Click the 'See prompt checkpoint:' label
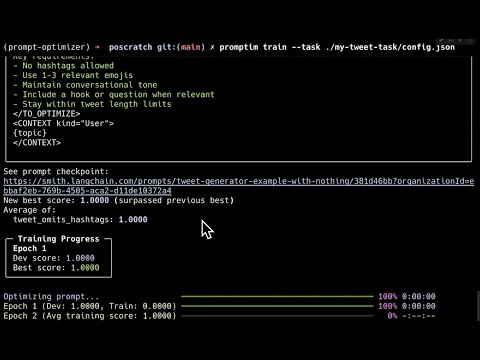The image size is (480, 360). [56, 172]
